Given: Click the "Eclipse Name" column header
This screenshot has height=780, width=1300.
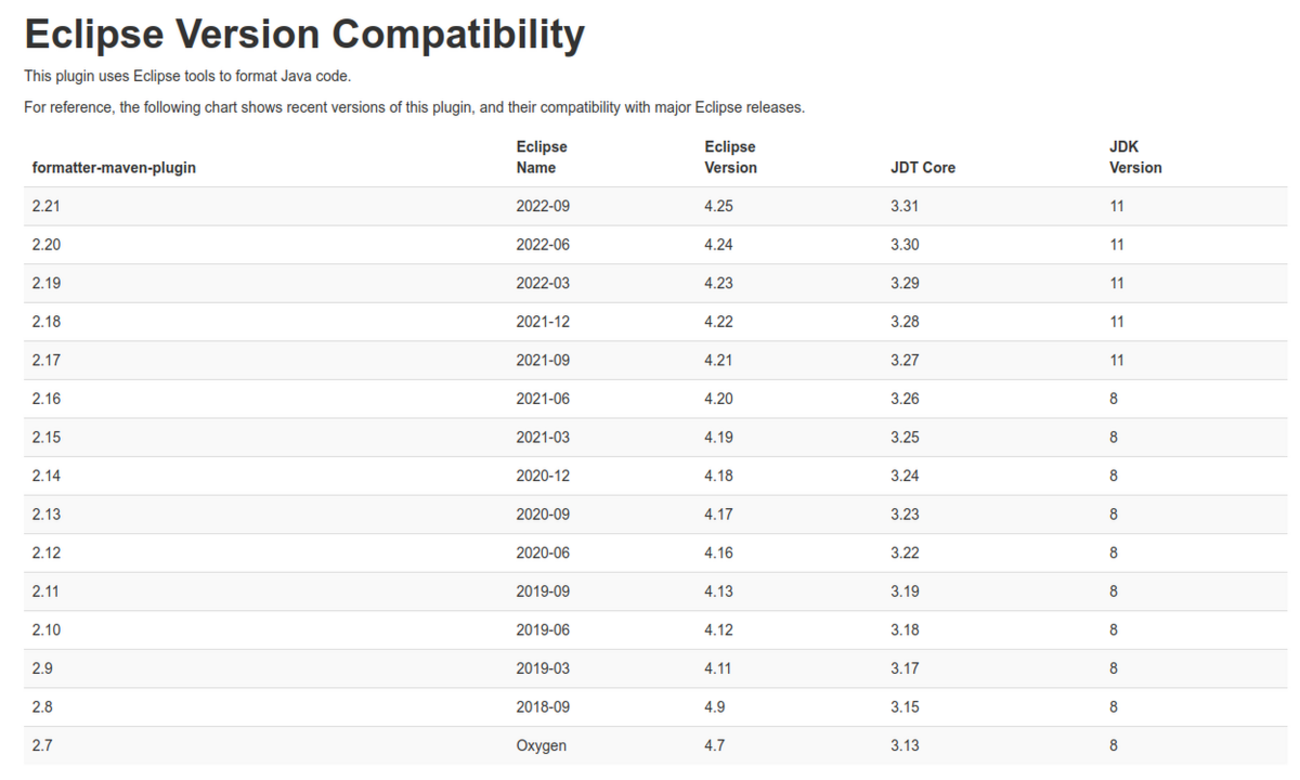Looking at the screenshot, I should pyautogui.click(x=541, y=157).
